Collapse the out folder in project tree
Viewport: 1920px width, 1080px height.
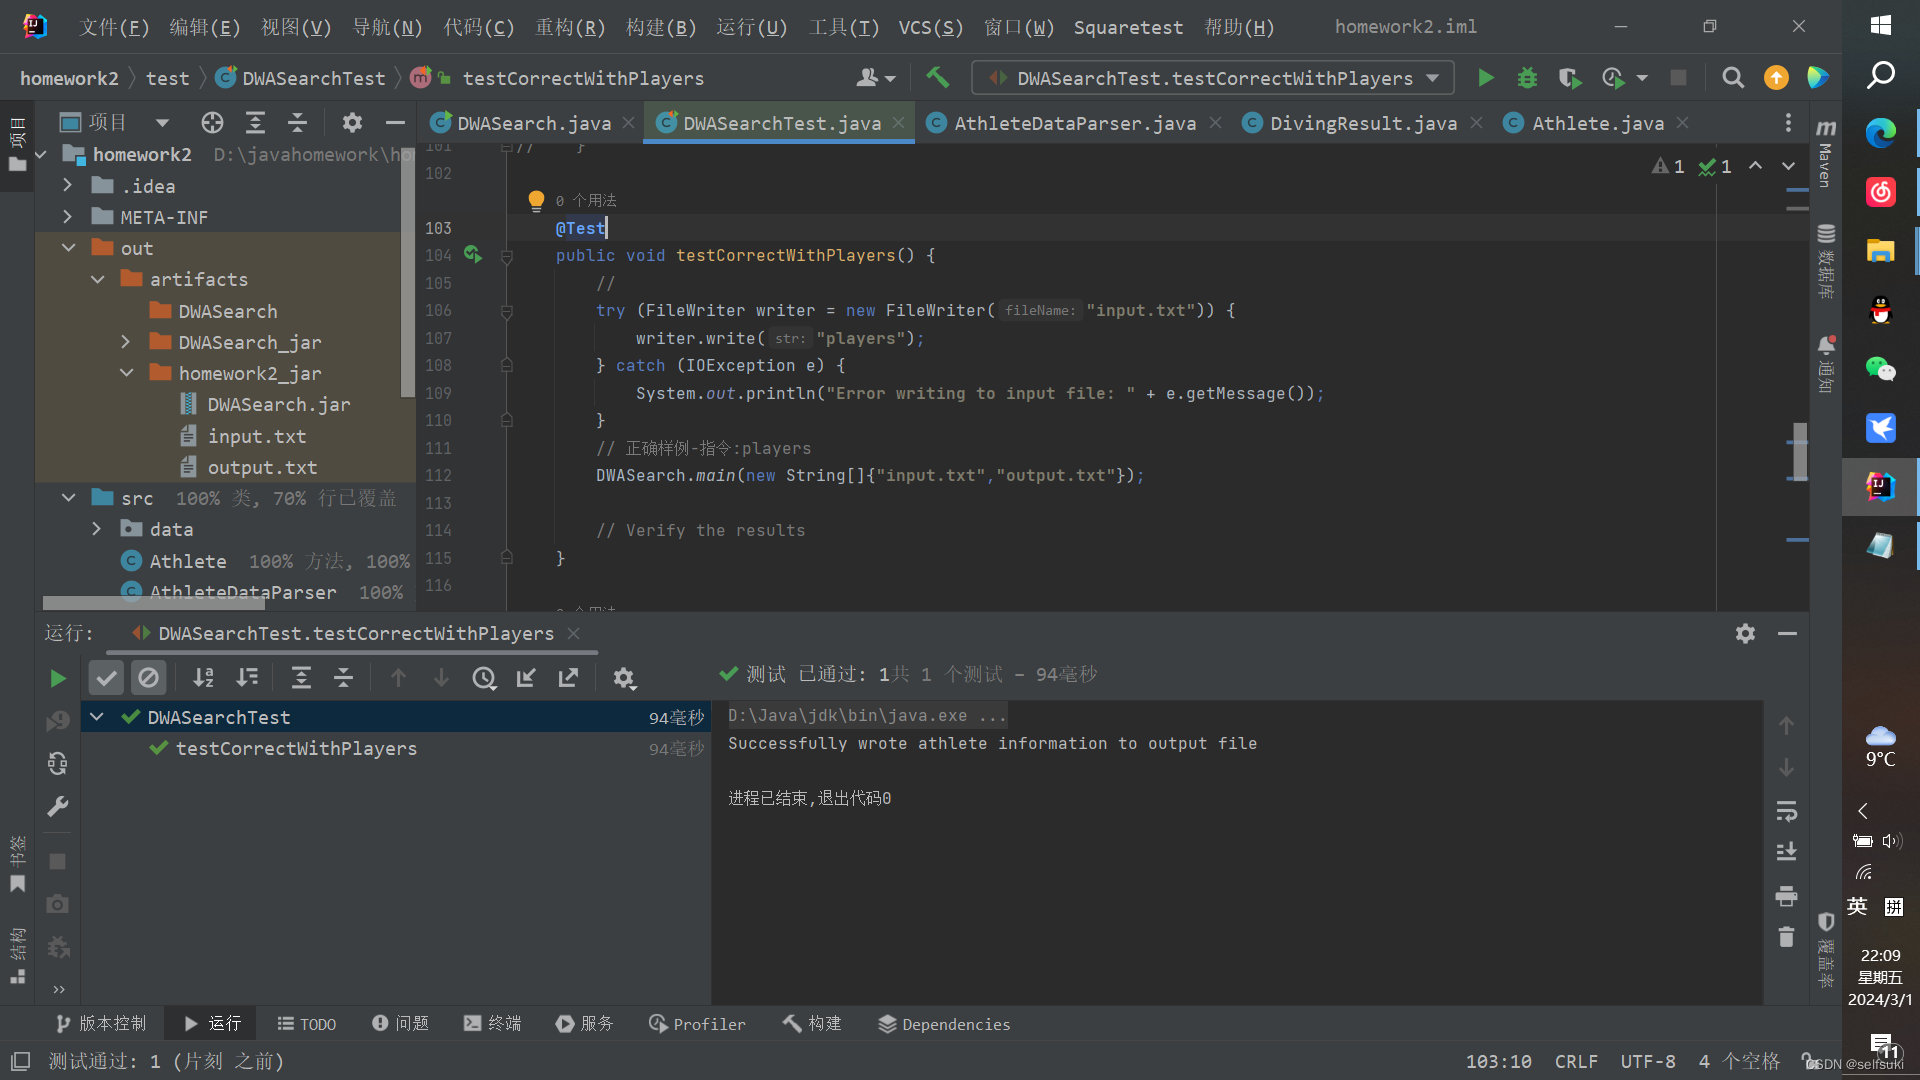[x=69, y=248]
